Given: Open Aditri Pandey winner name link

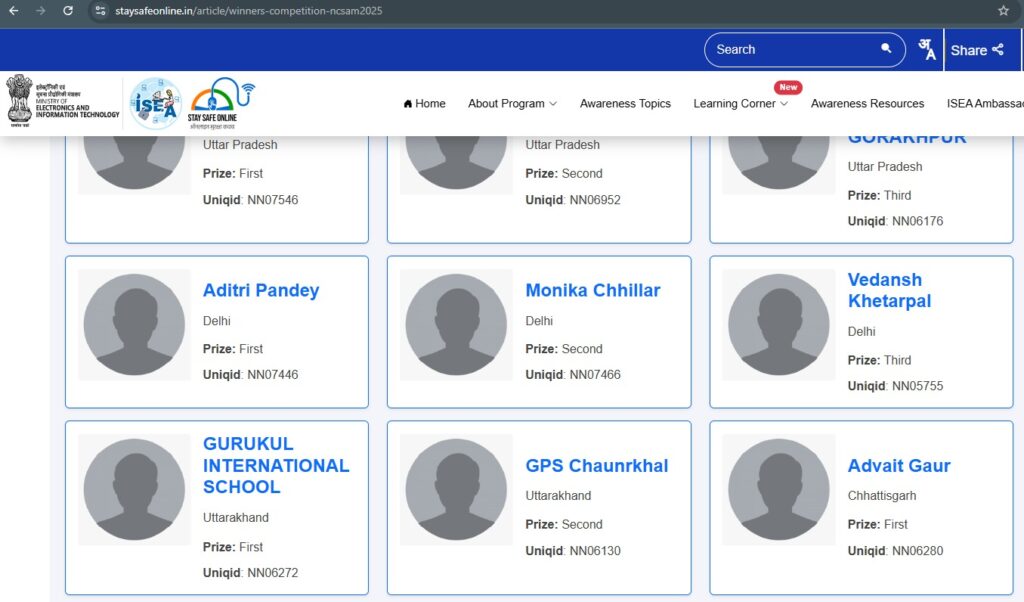Looking at the screenshot, I should [261, 291].
